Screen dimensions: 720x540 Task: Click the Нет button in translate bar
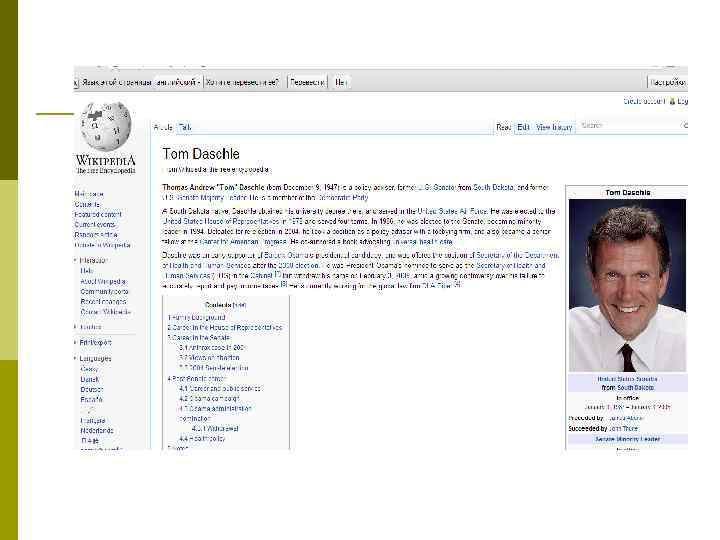click(340, 82)
